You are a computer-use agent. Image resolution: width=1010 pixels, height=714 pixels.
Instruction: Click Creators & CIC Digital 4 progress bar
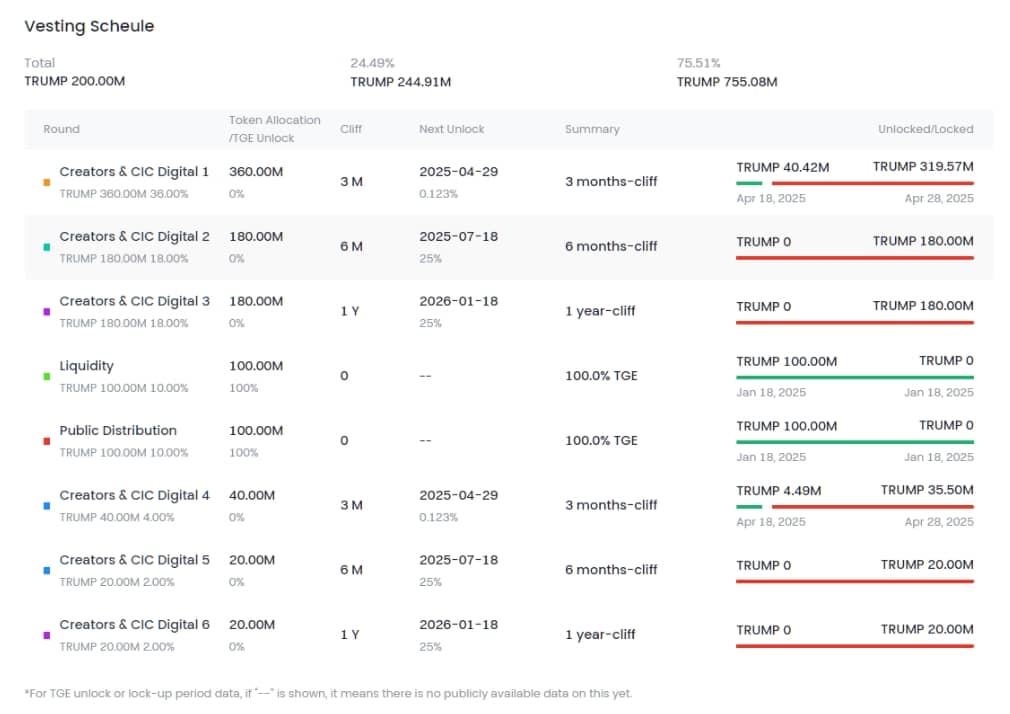click(x=854, y=507)
